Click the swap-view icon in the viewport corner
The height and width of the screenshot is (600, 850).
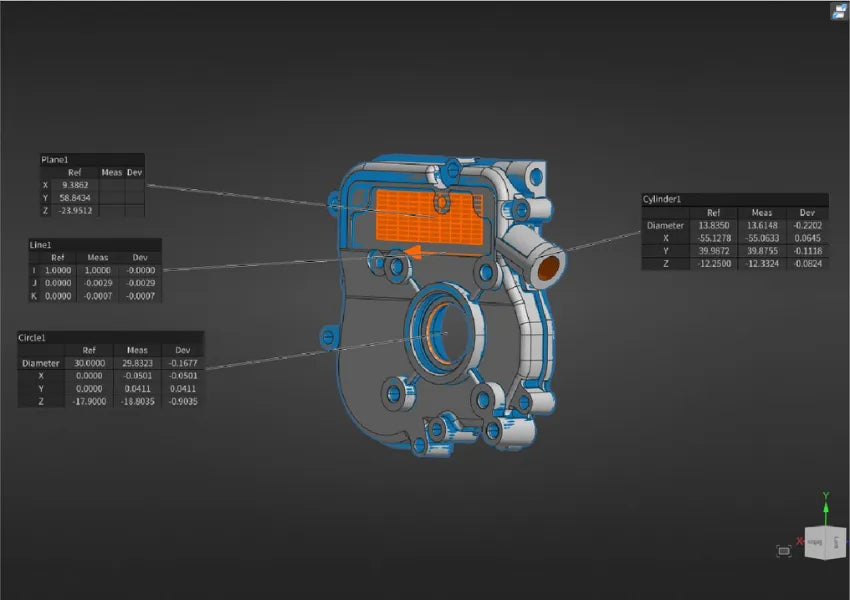tap(839, 11)
